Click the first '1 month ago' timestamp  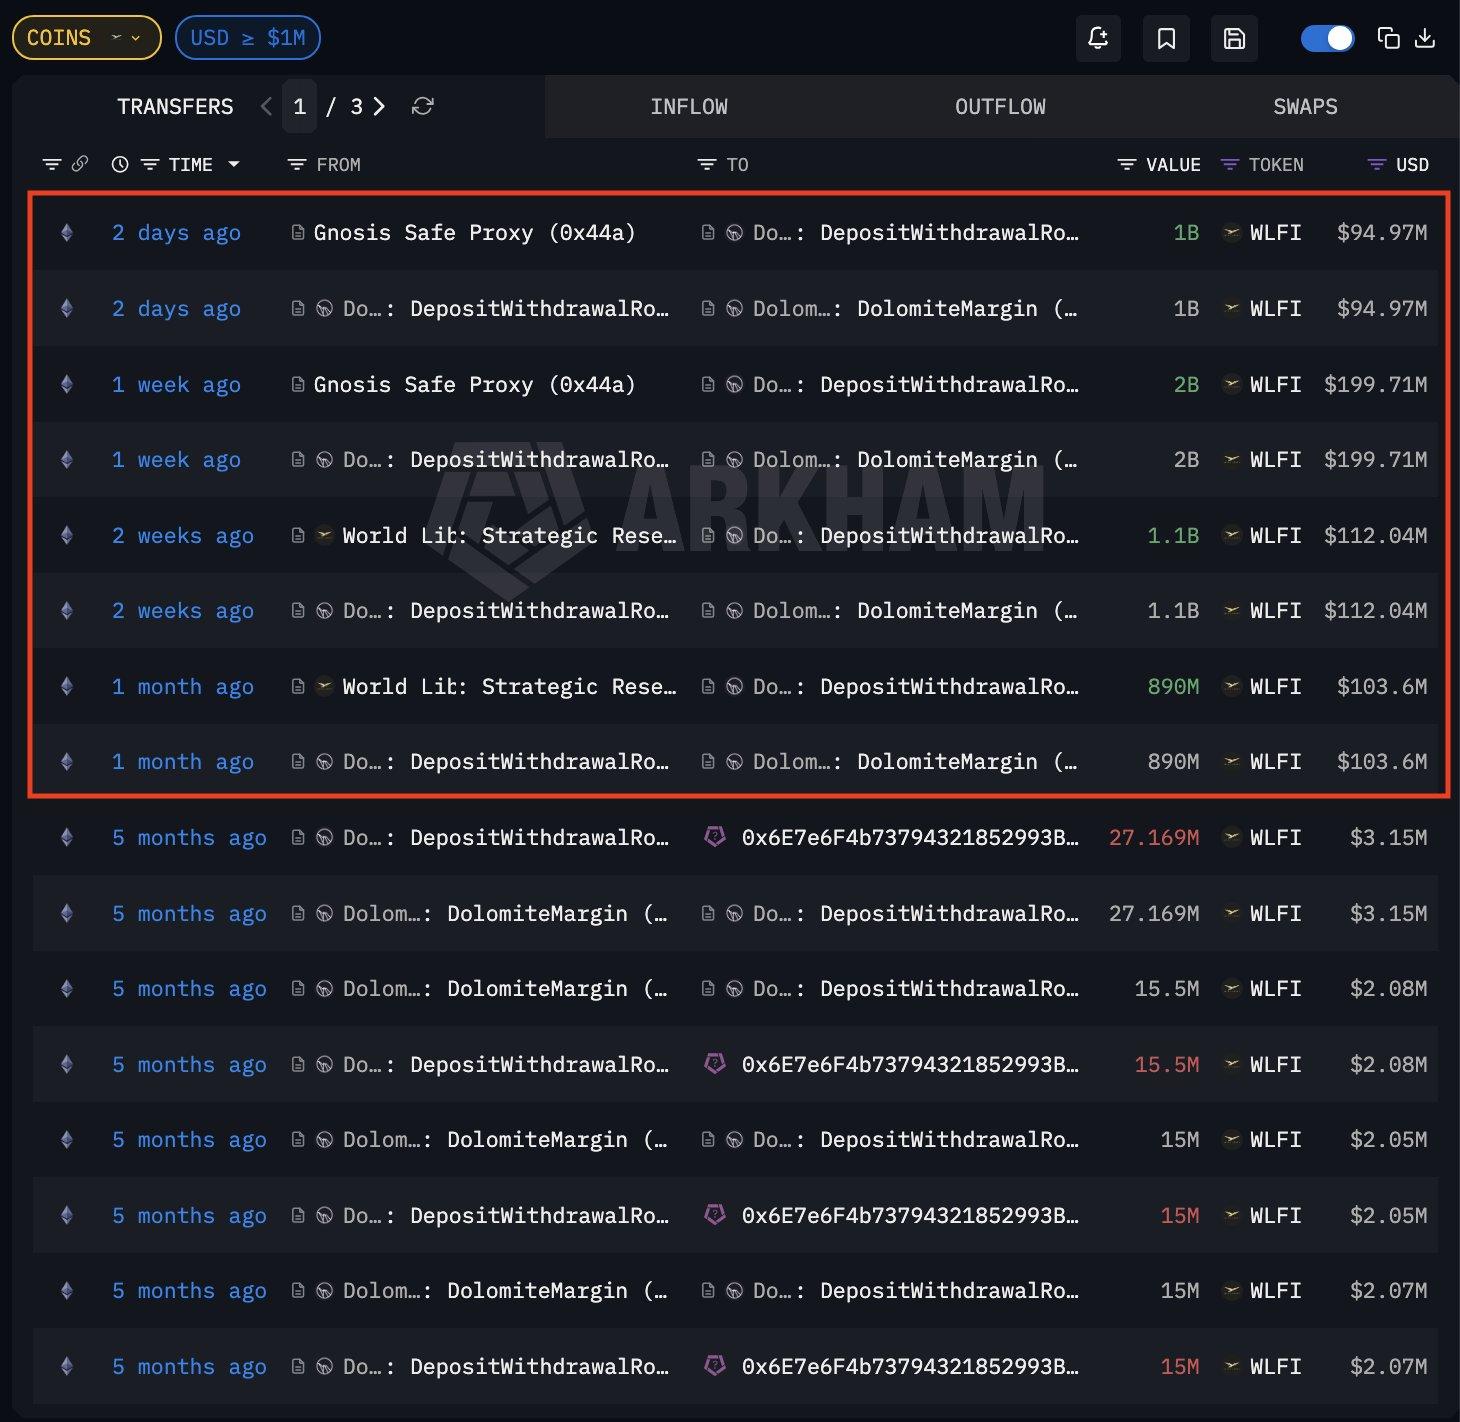point(183,687)
